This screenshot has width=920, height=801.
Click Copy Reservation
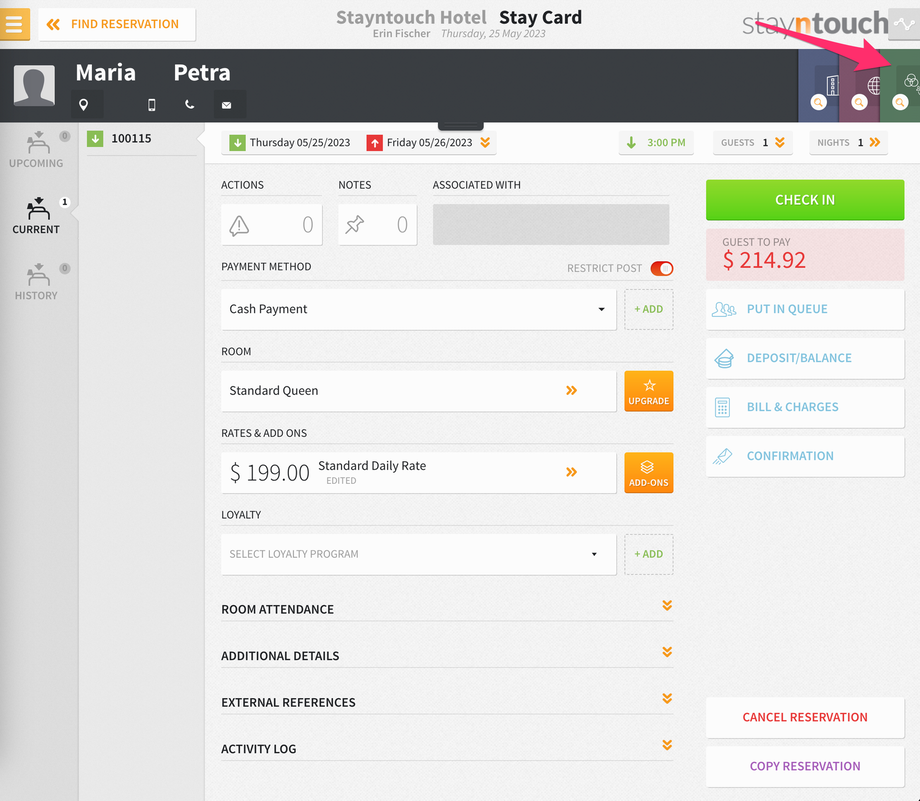(804, 766)
